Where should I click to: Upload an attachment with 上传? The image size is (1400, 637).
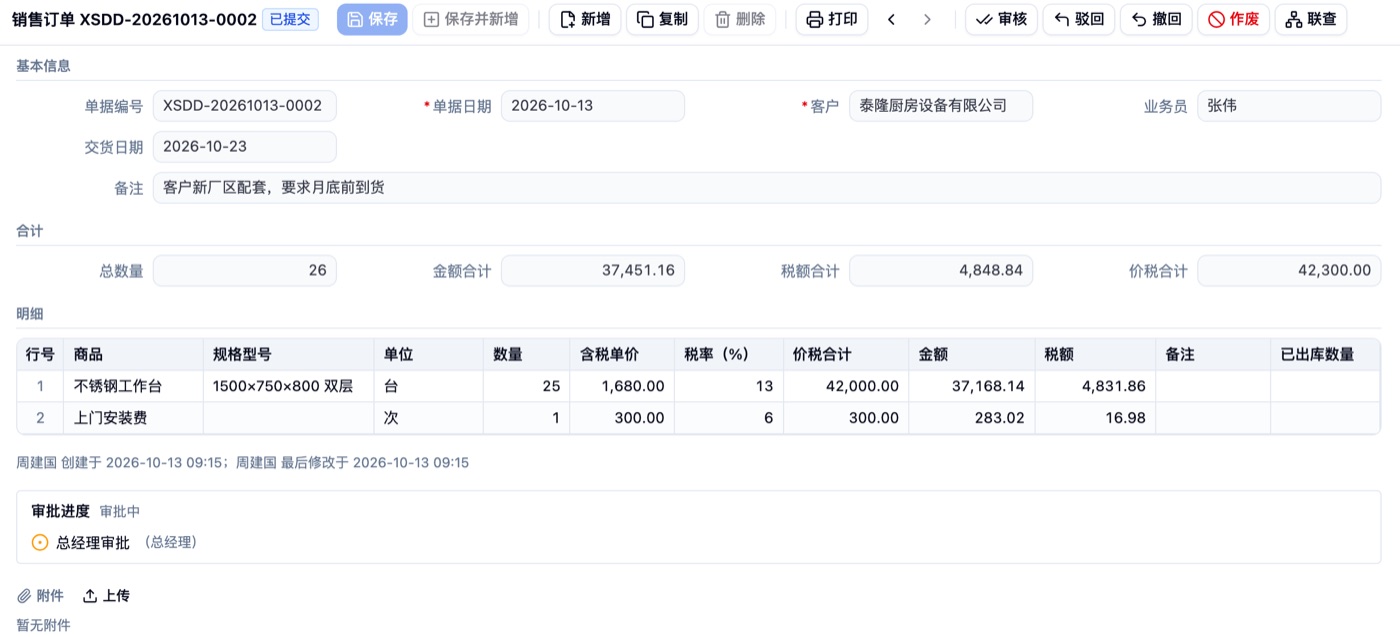click(106, 596)
